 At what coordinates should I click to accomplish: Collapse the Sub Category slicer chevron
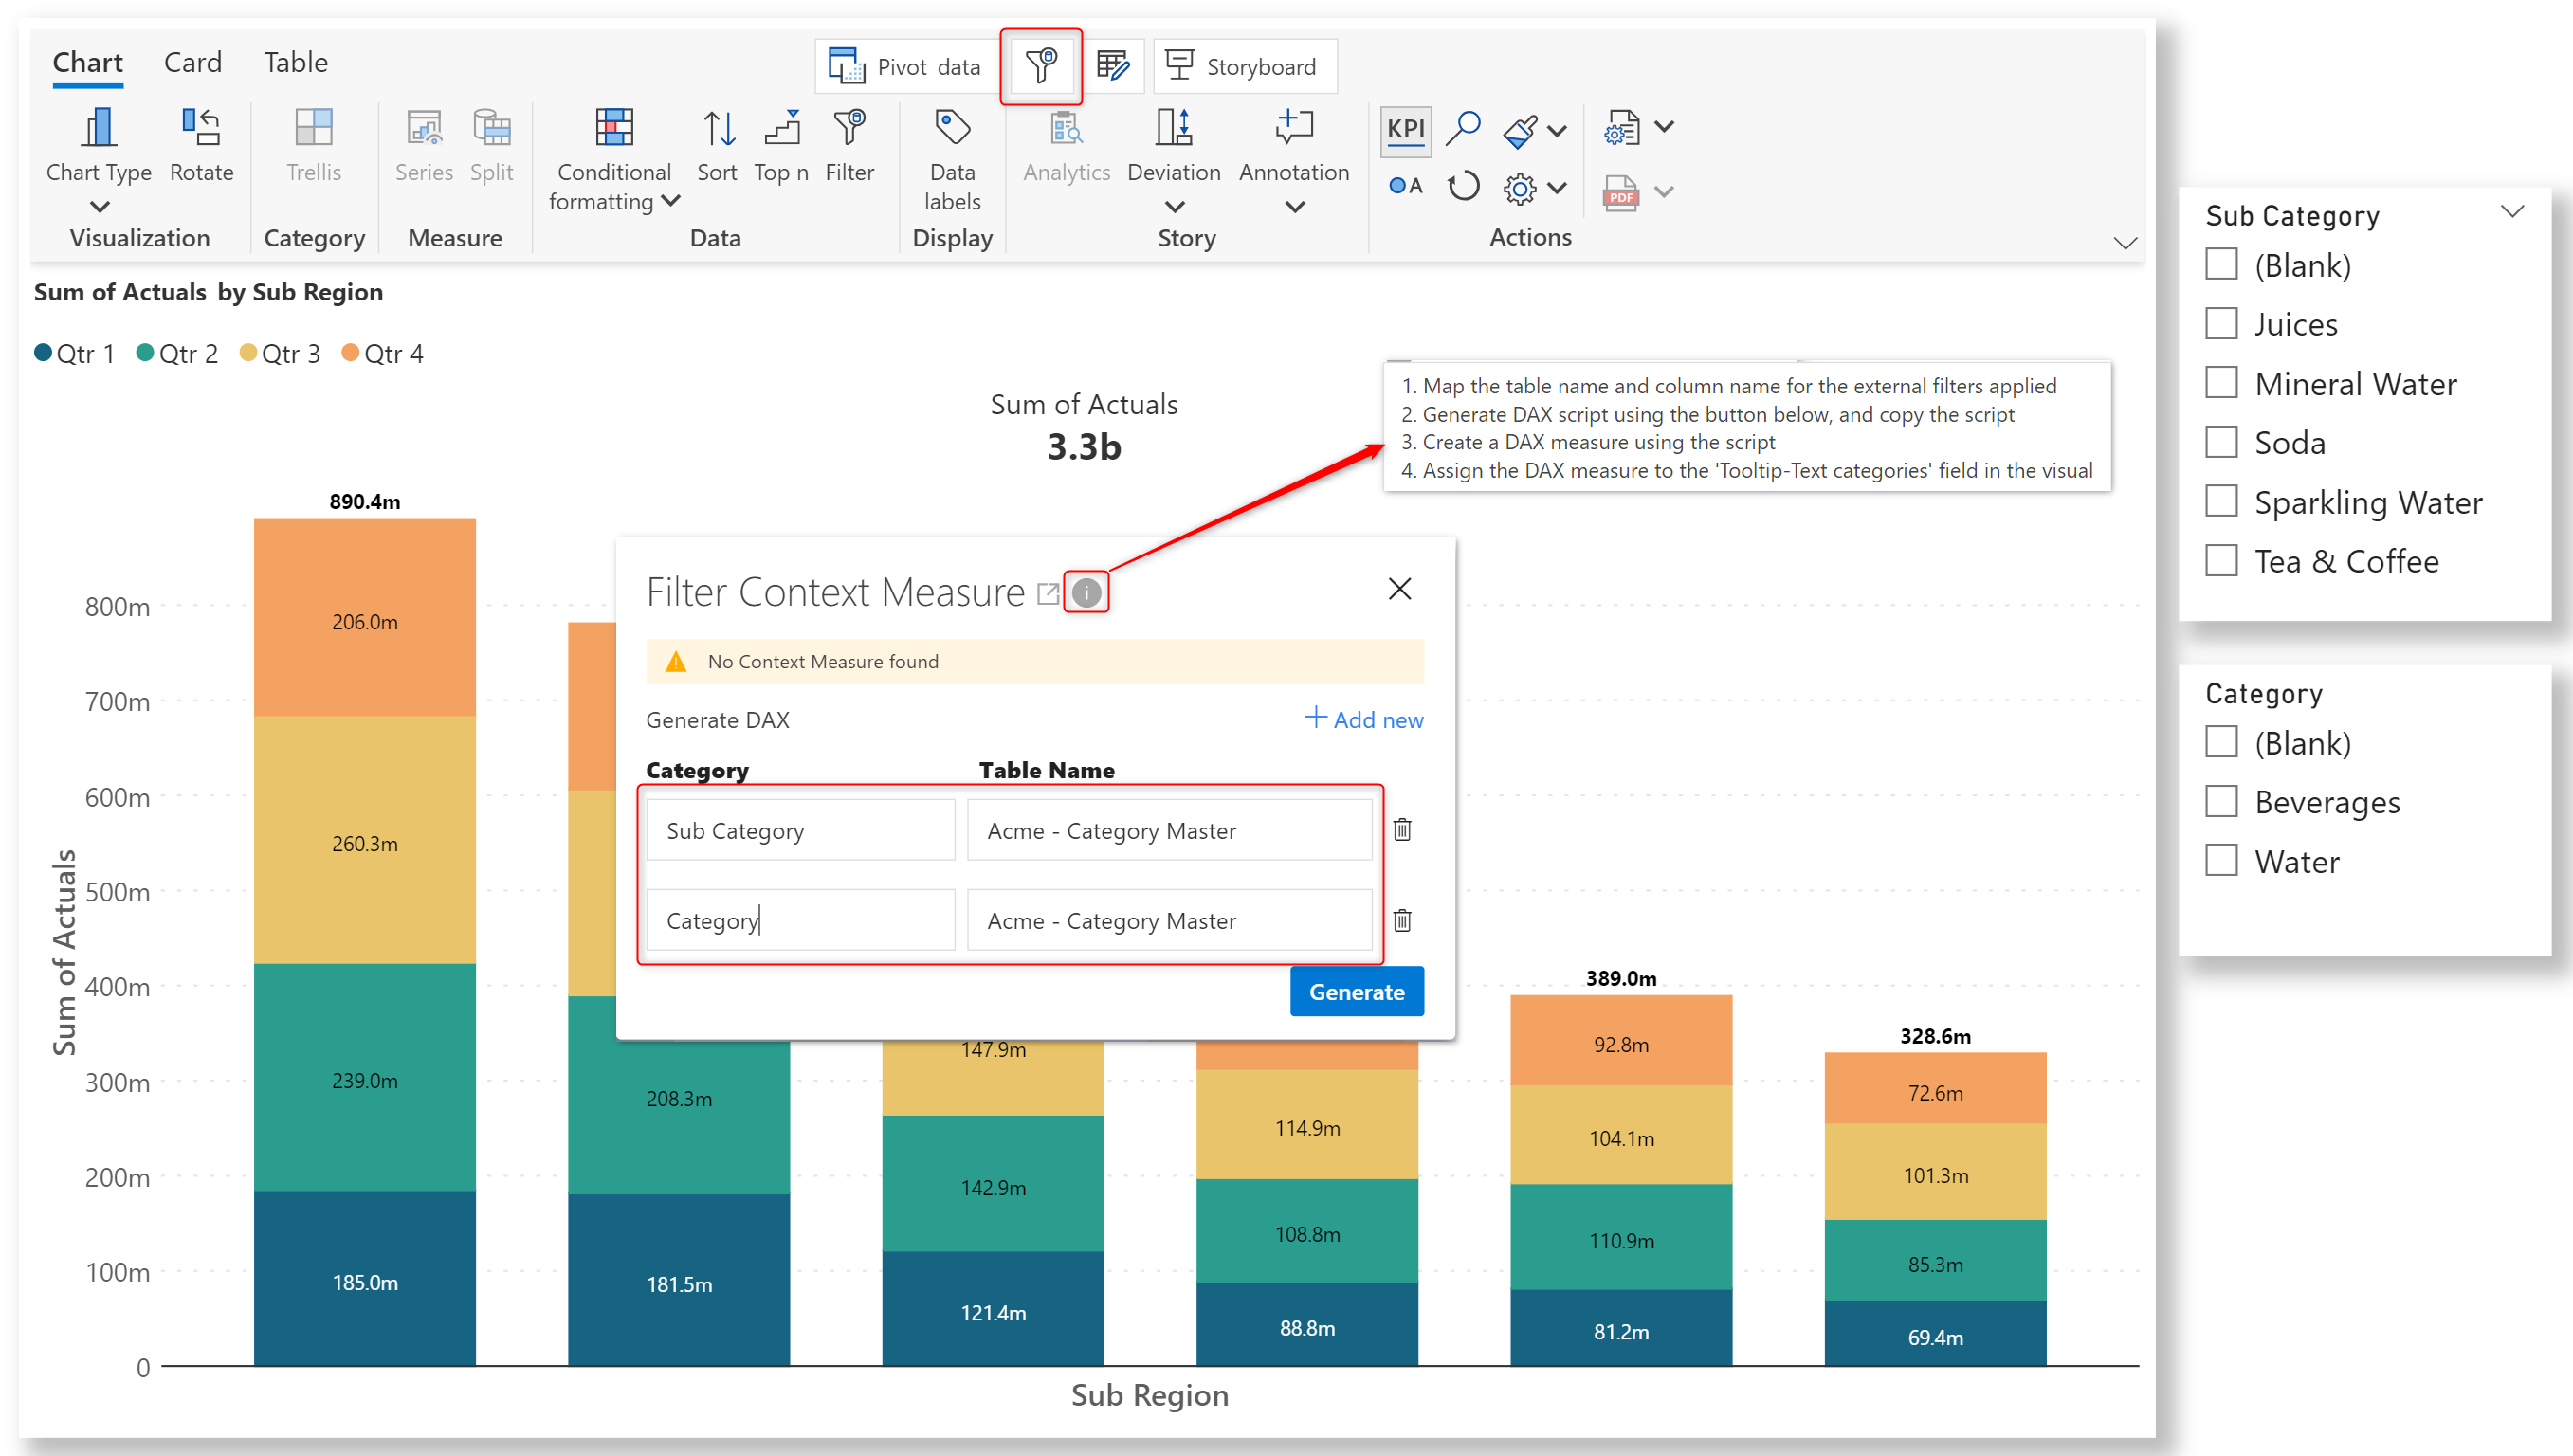coord(2511,211)
